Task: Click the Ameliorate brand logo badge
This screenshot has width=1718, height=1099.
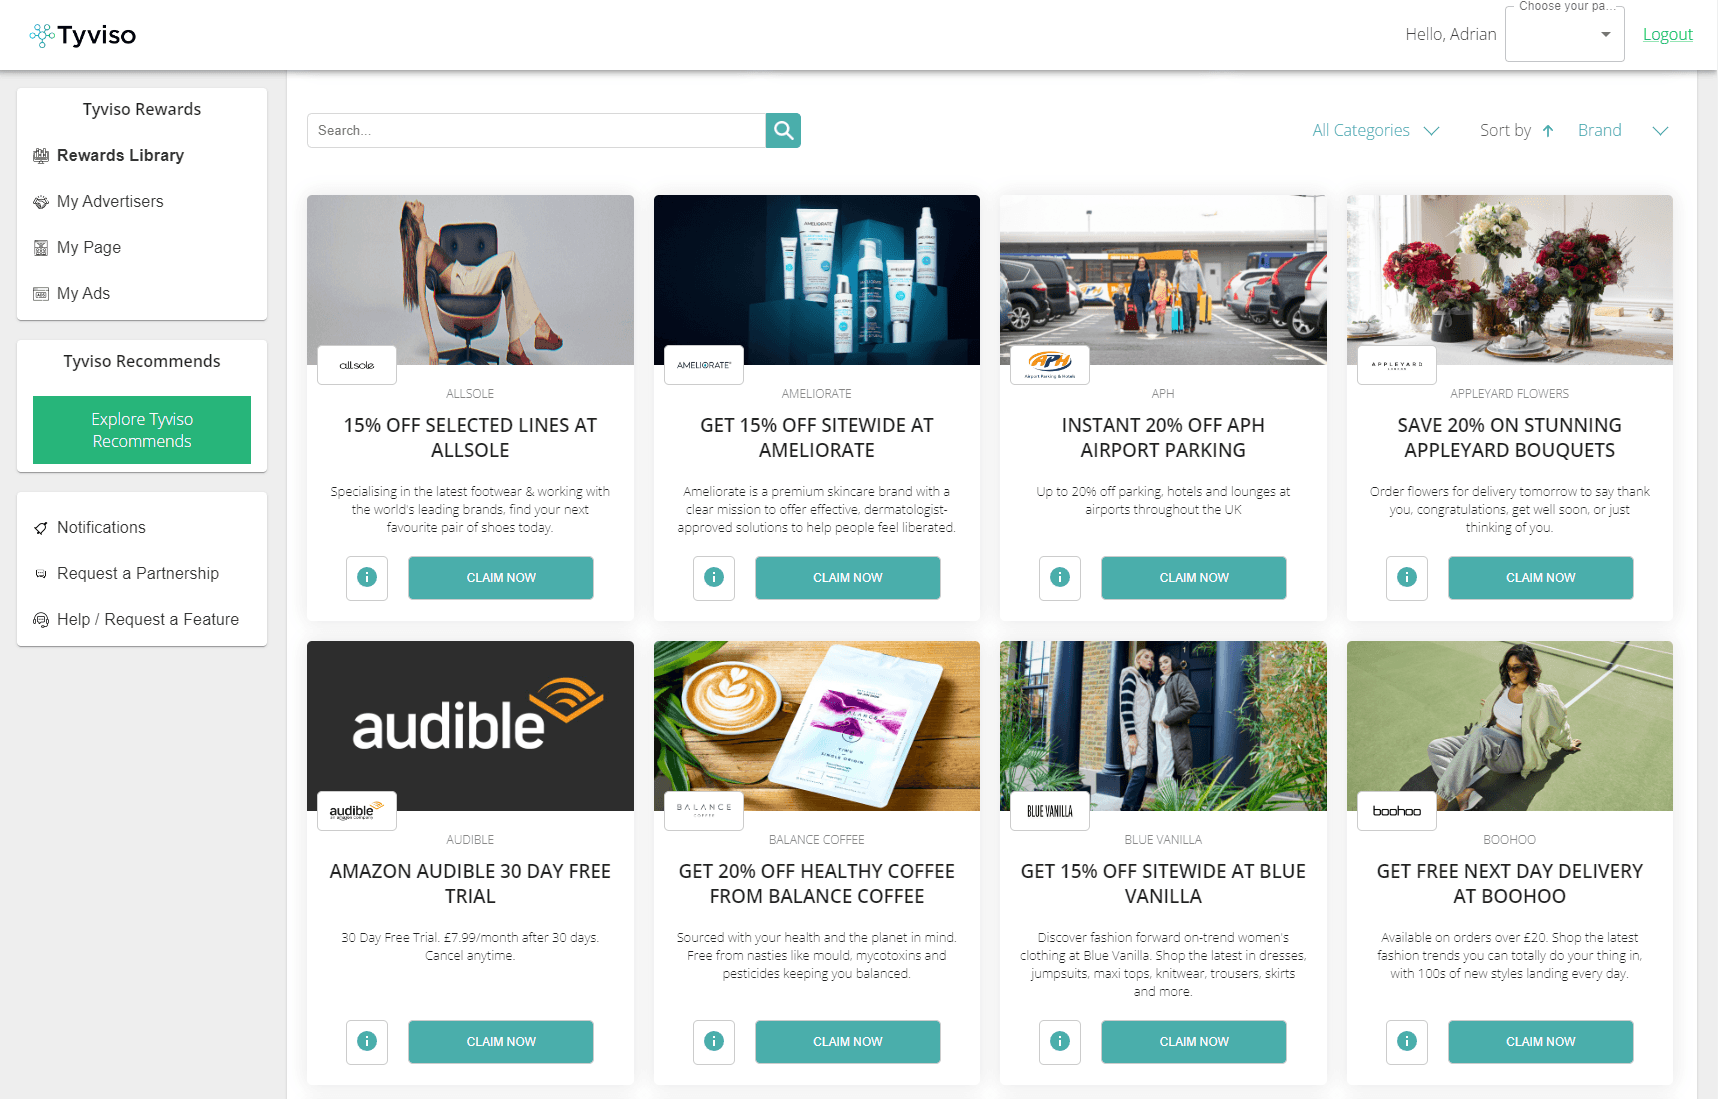Action: pos(704,365)
